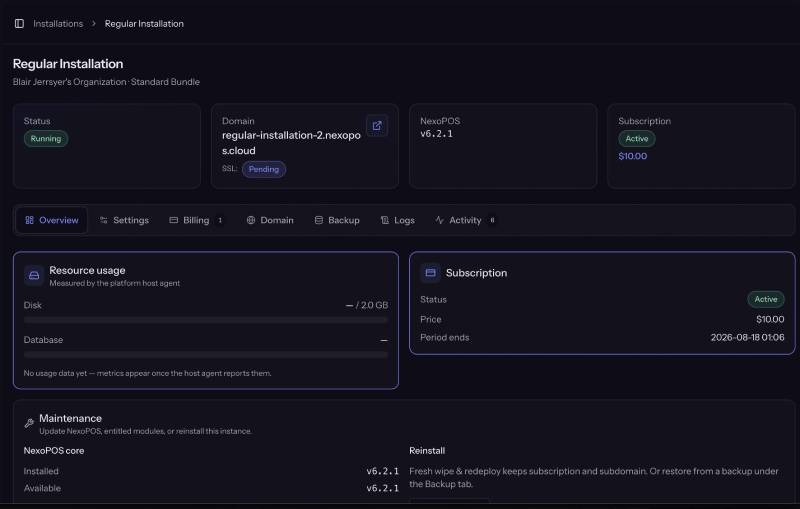Click the Activity tab pulse icon
Viewport: 800px width, 509px height.
point(439,220)
